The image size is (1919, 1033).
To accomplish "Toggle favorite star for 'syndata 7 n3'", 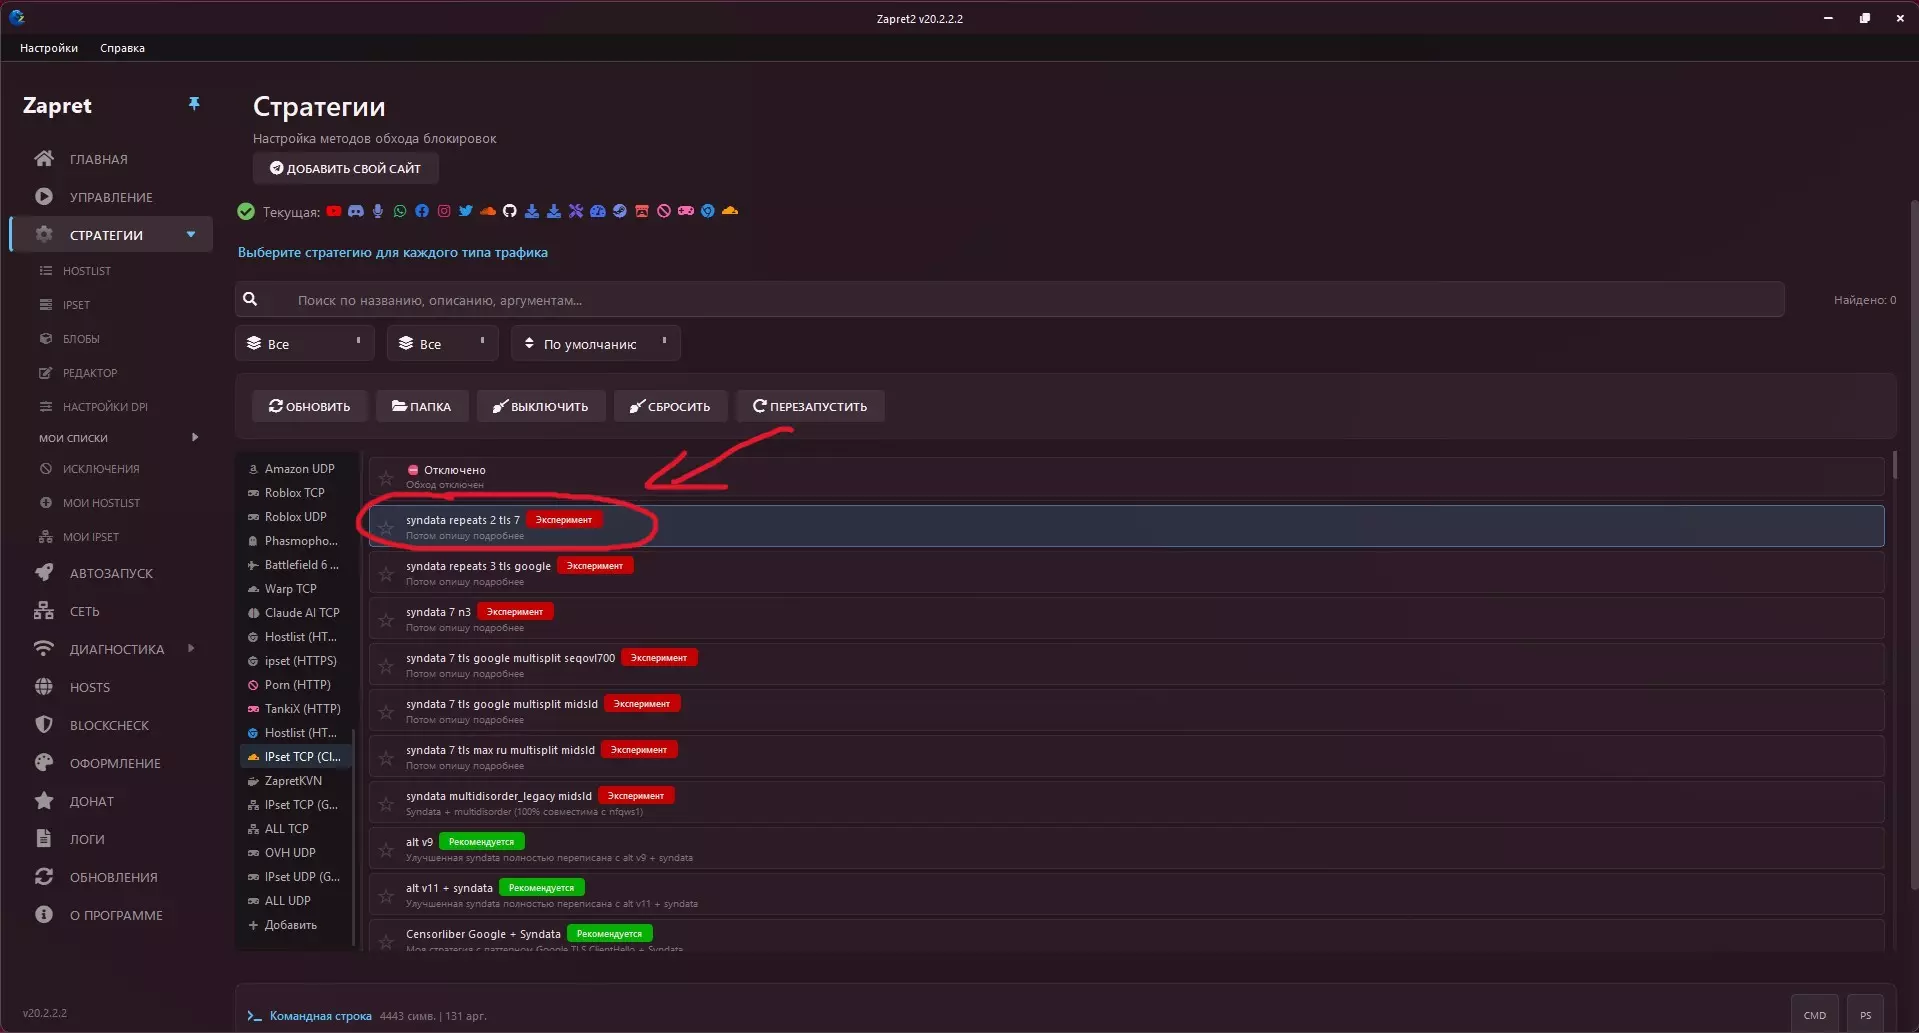I will [386, 619].
